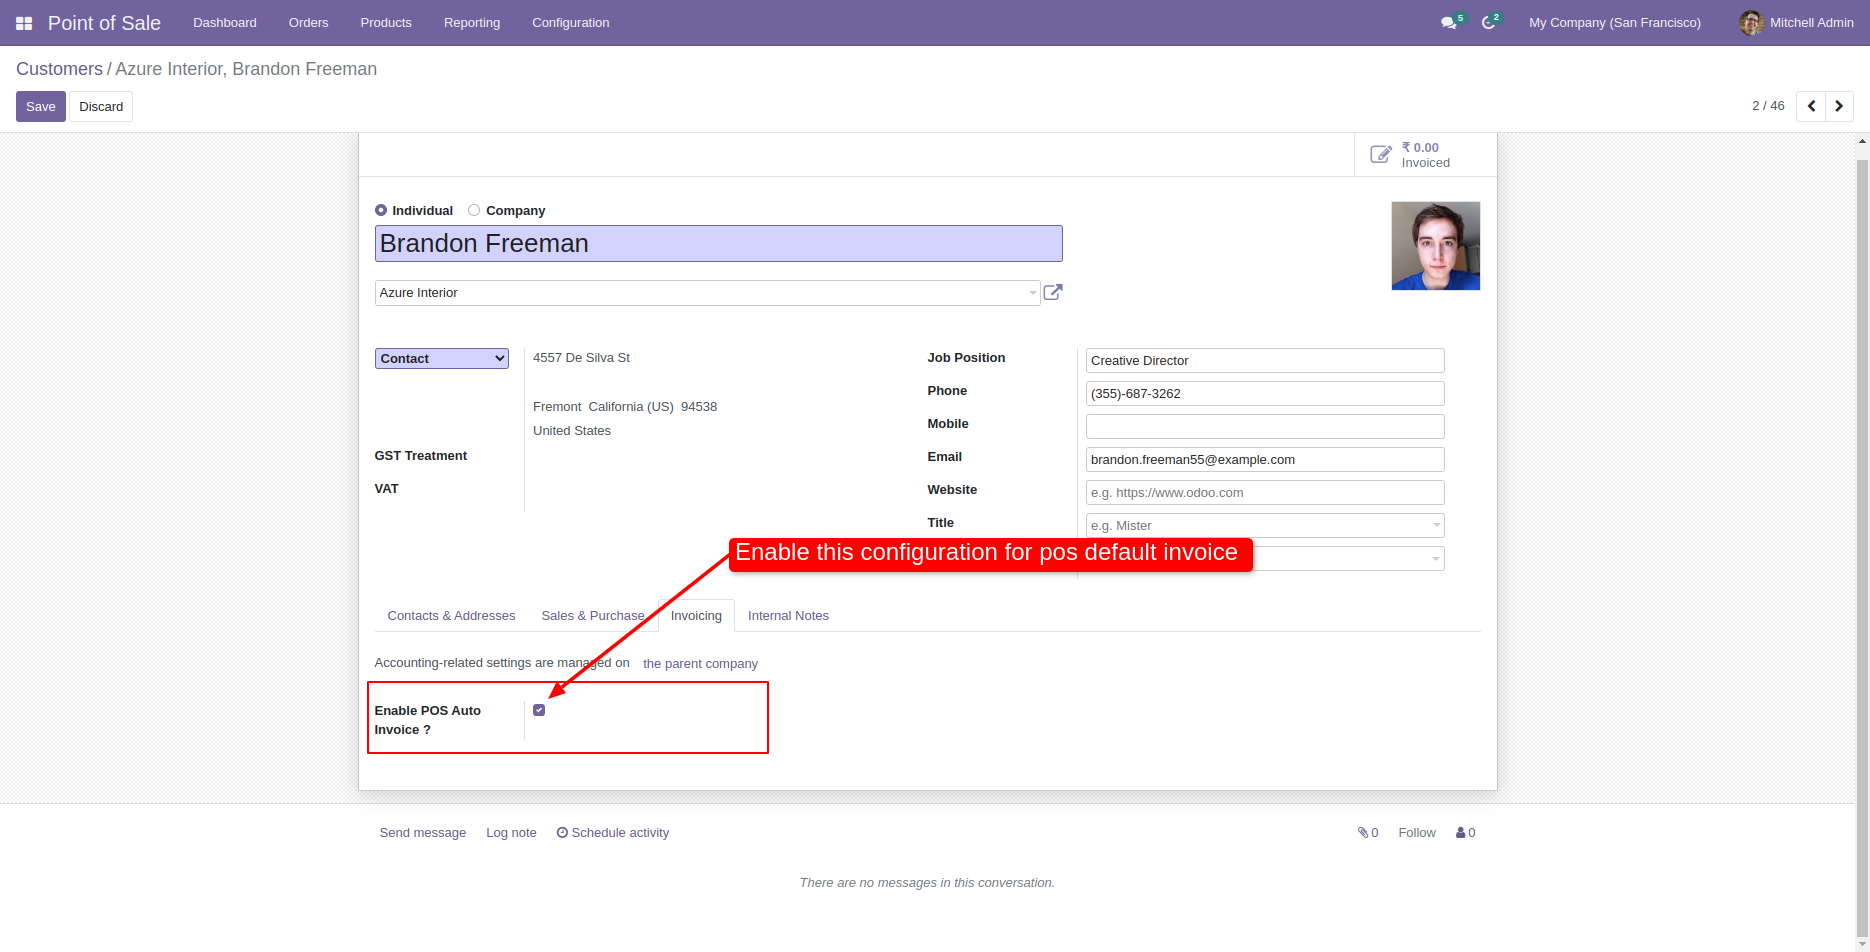Open the activities clock icon

[1488, 23]
